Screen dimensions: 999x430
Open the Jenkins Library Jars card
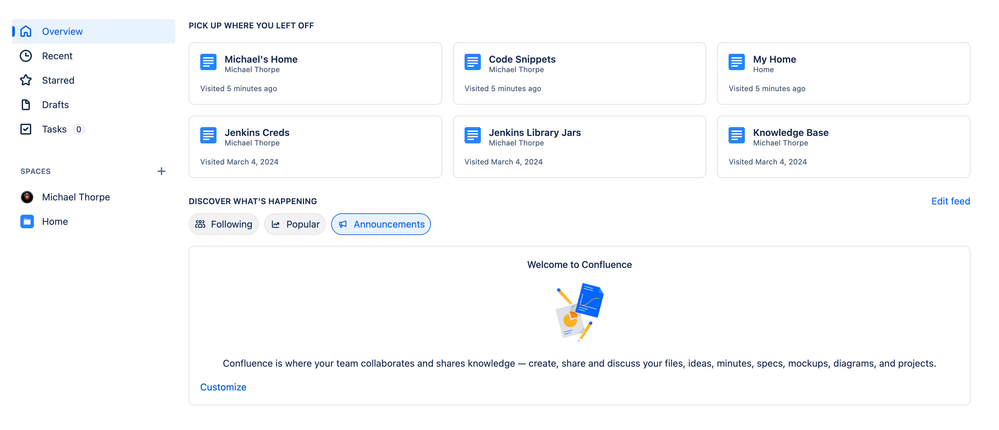click(x=579, y=147)
